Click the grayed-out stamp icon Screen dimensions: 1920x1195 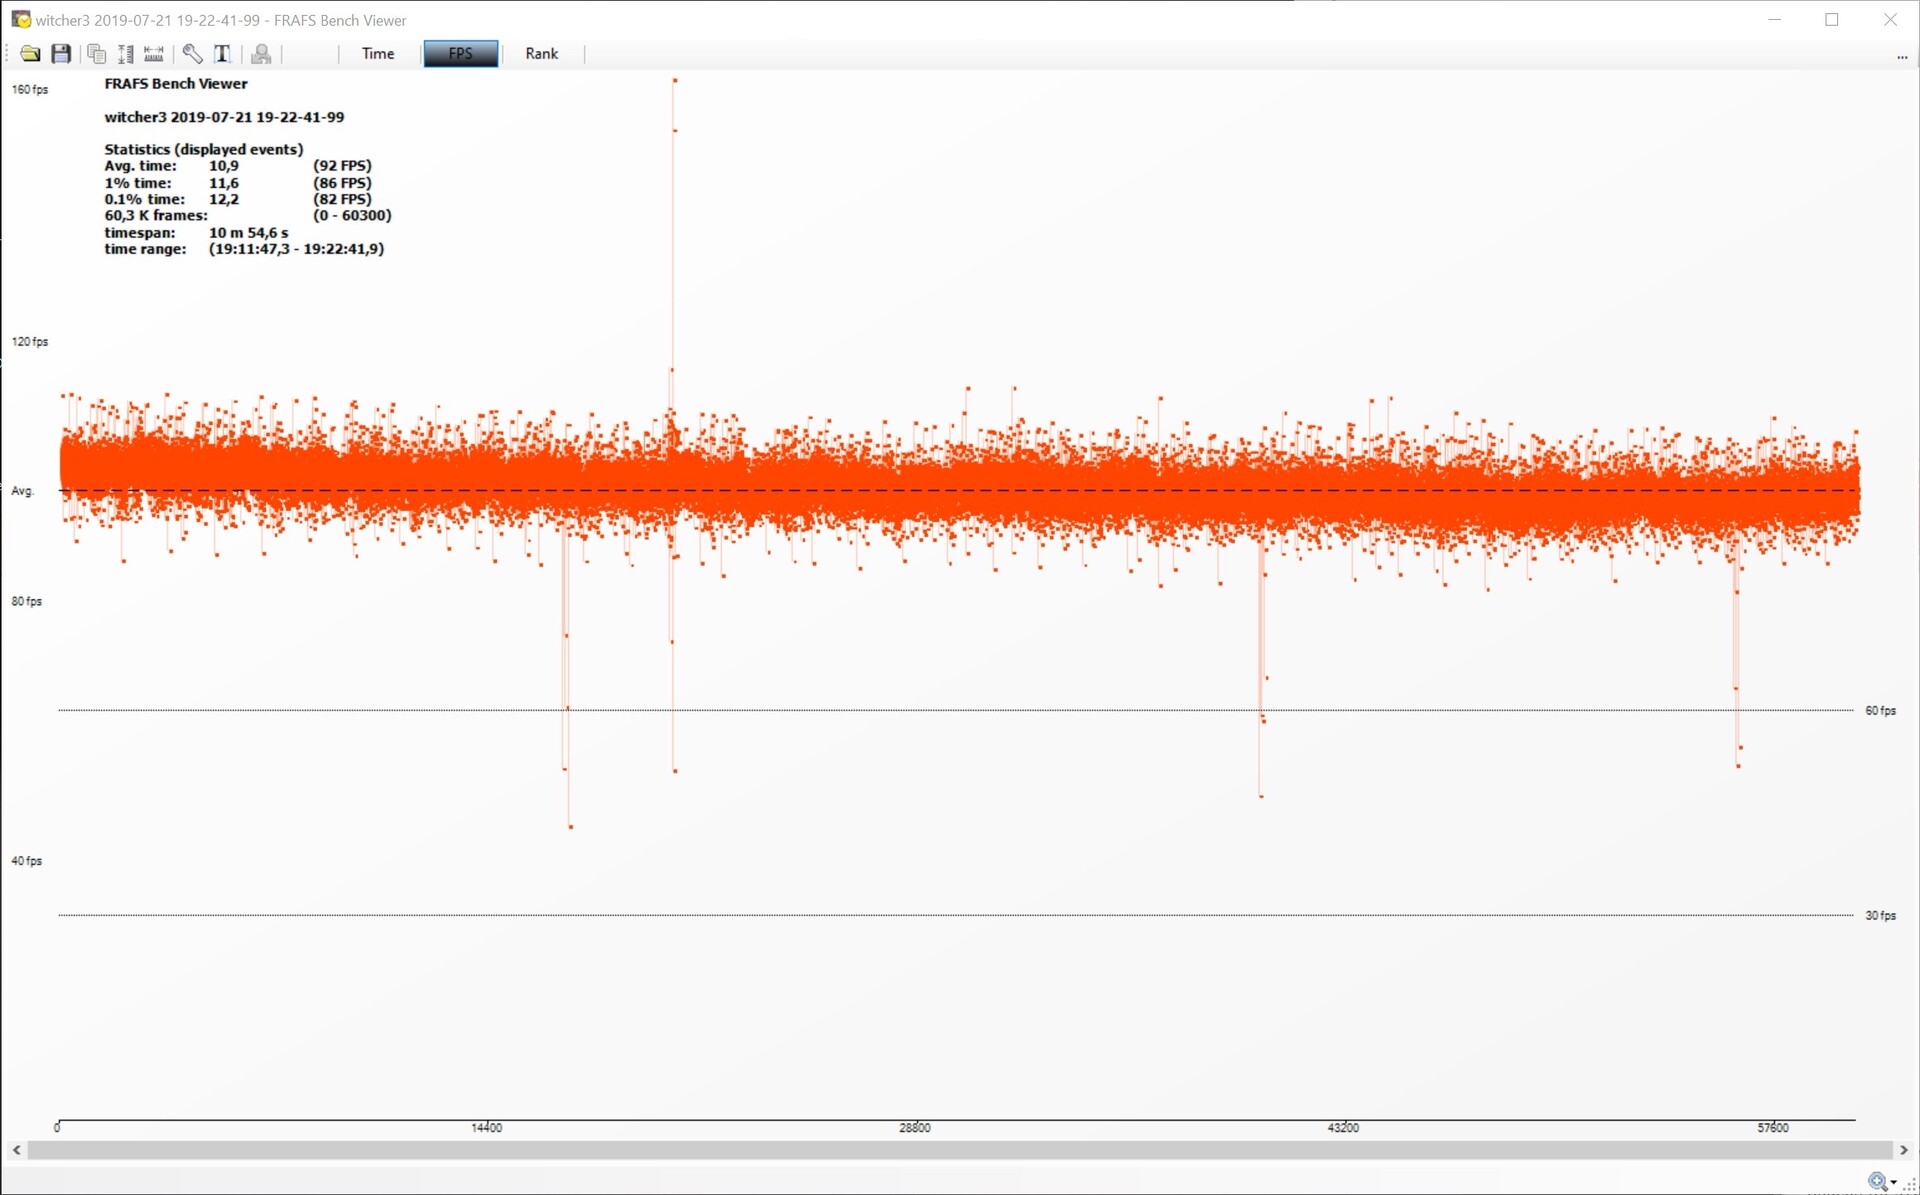click(261, 54)
